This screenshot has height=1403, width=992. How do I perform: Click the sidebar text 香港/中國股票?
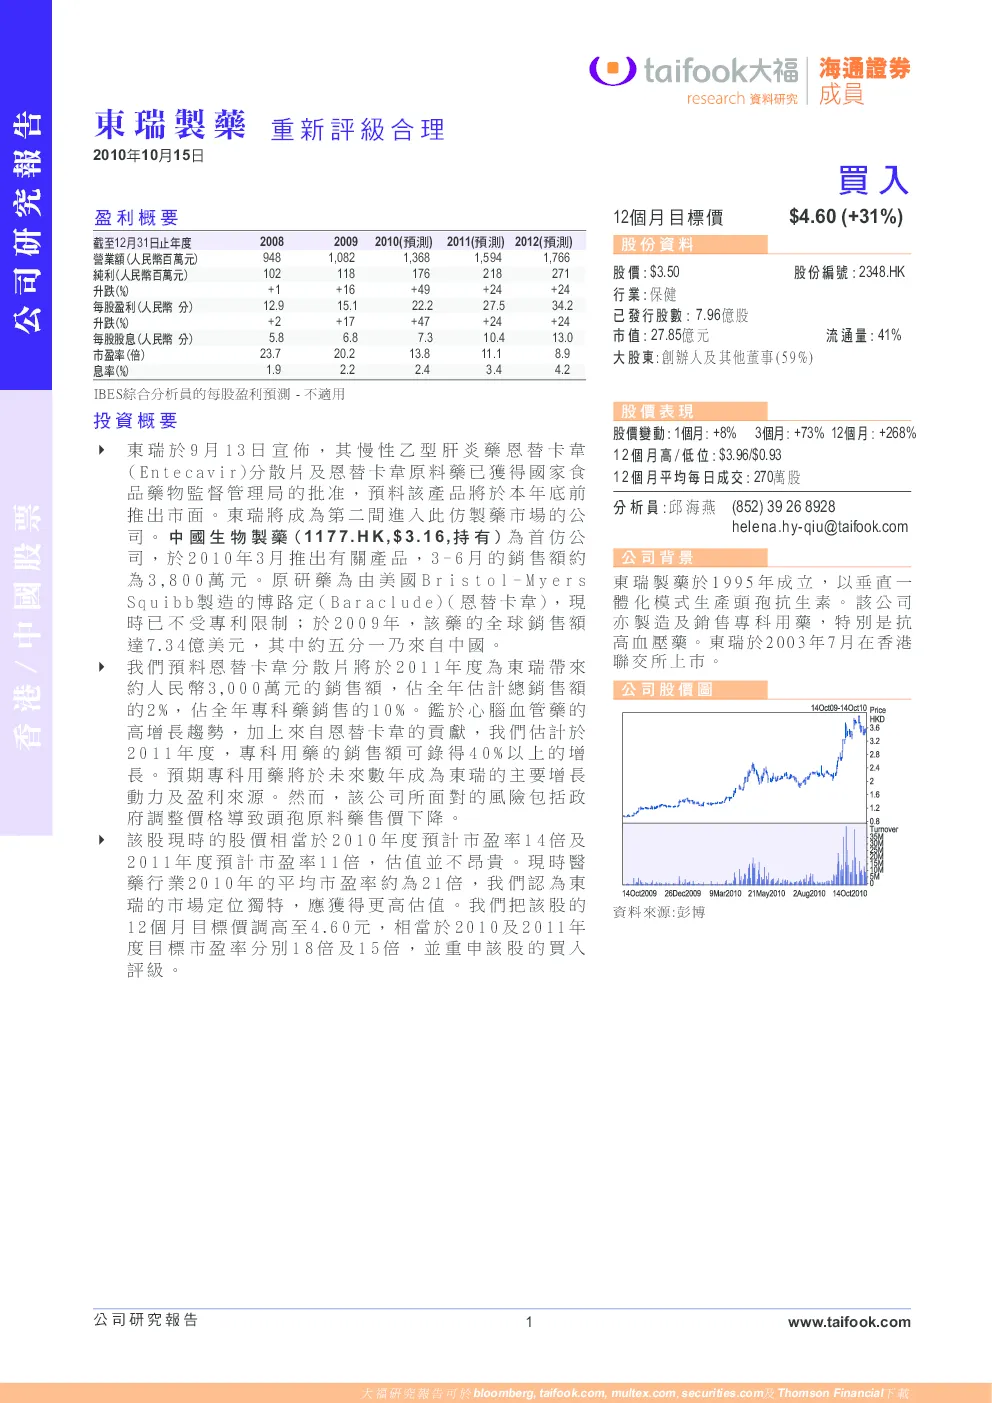27,627
